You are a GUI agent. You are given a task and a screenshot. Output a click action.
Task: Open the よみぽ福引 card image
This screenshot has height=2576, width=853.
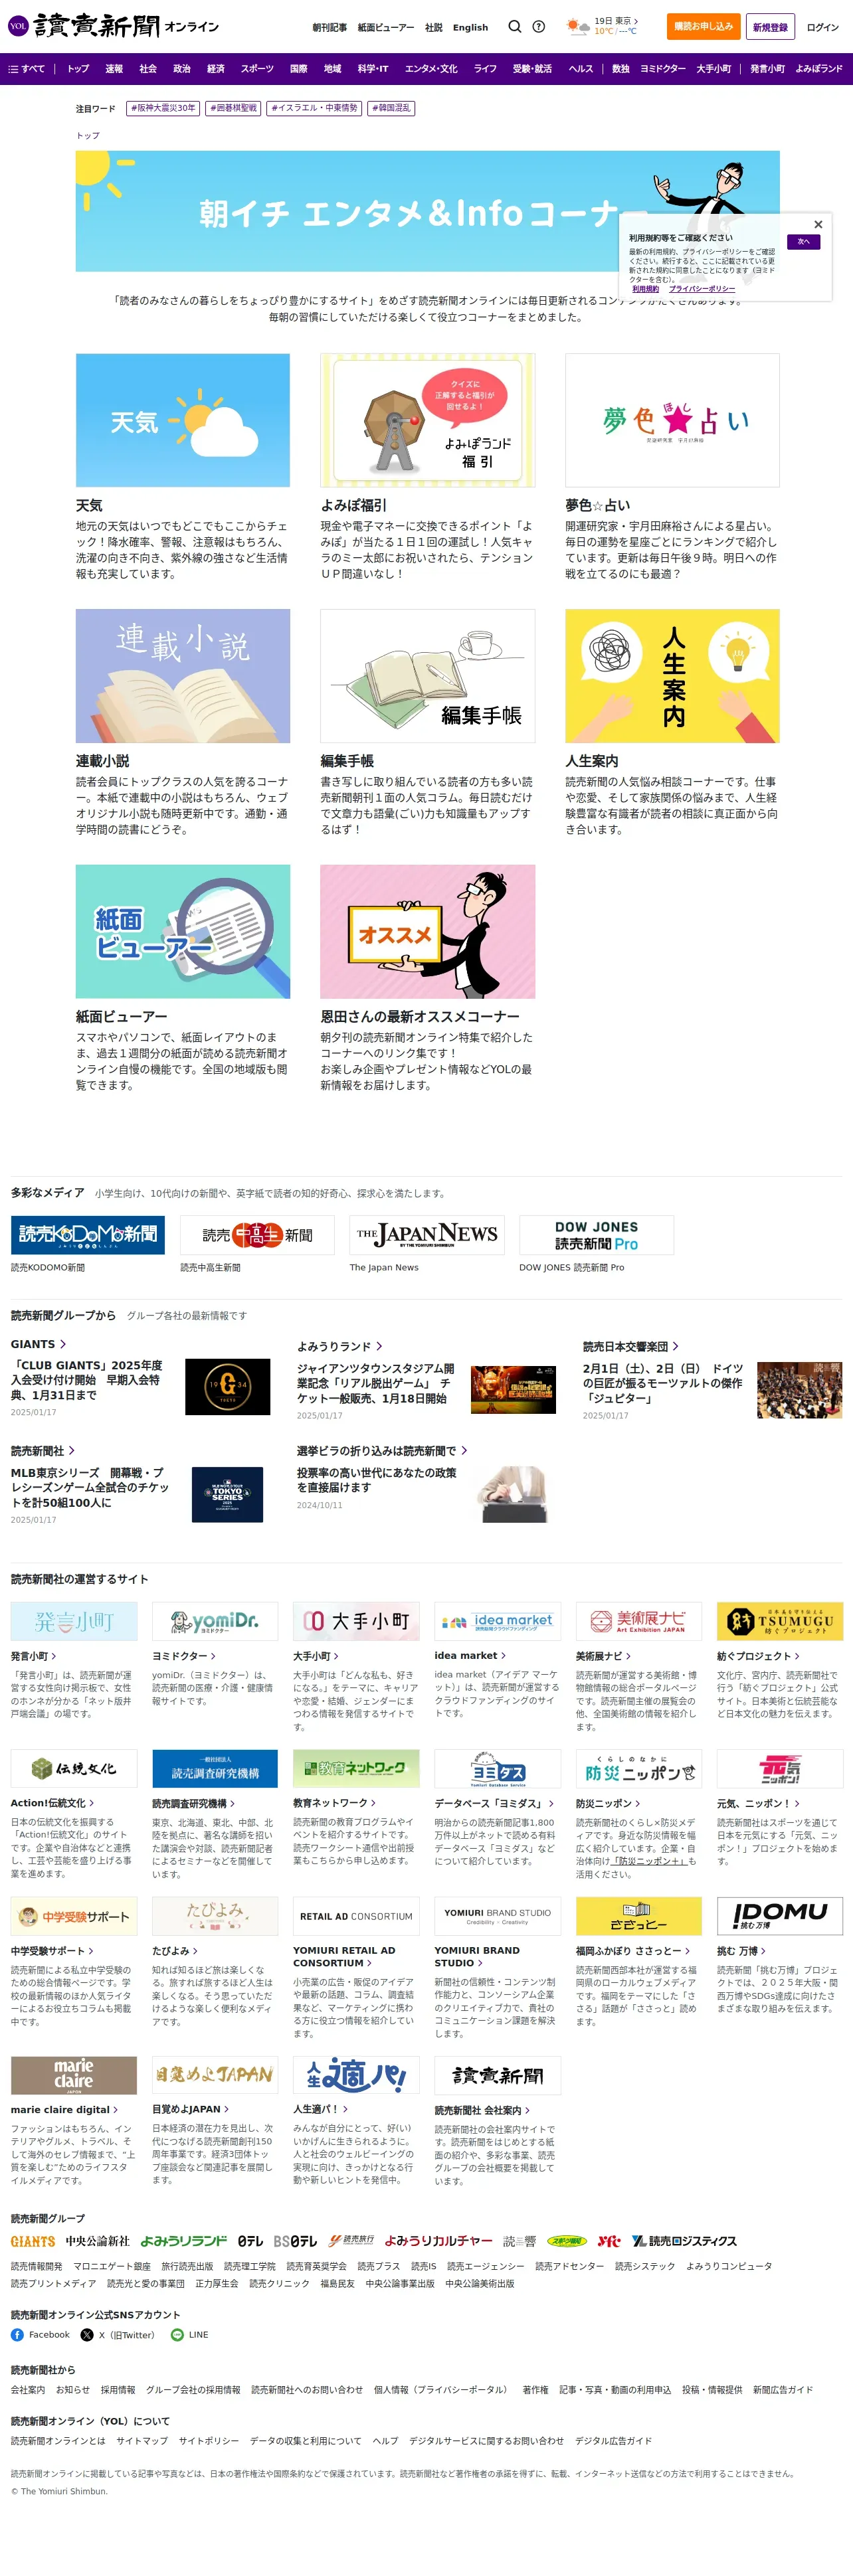pos(427,420)
